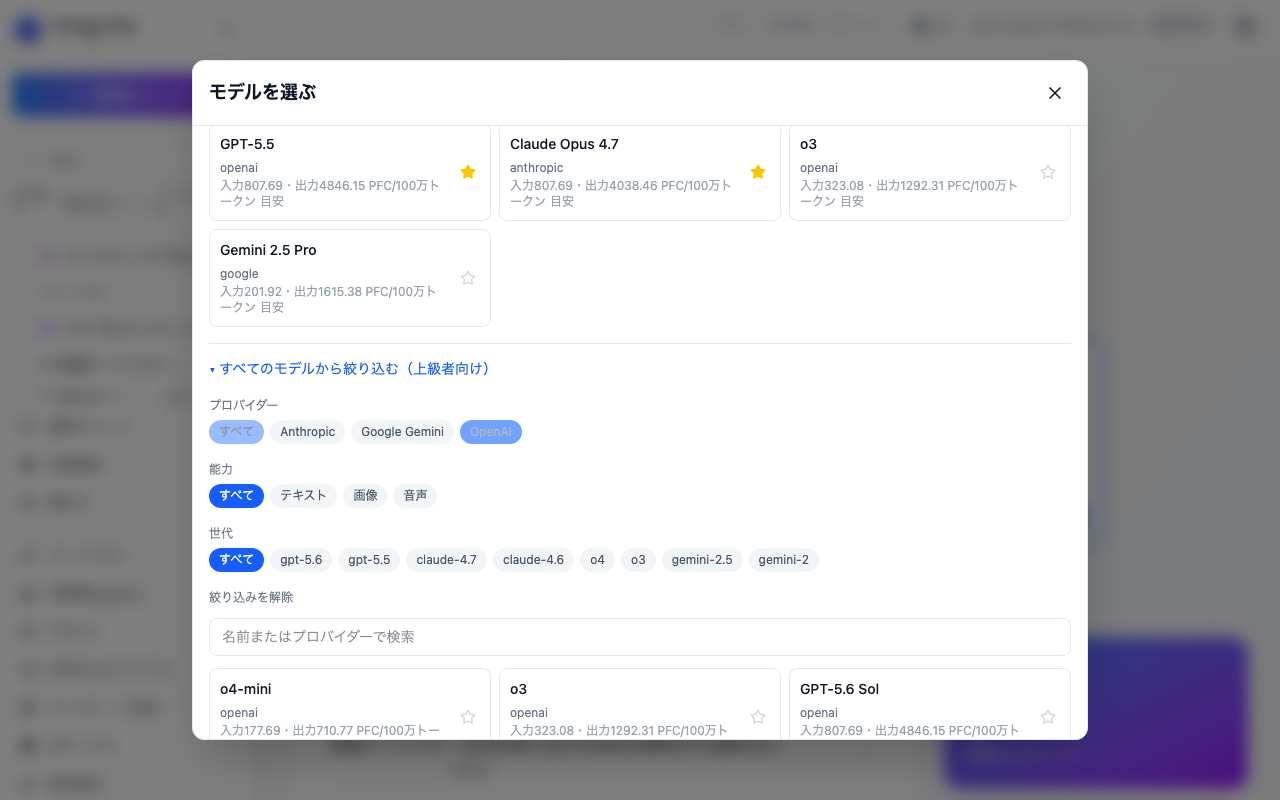This screenshot has height=800, width=1280.
Task: Remove the star from Claude Opus 4.7
Action: point(758,172)
